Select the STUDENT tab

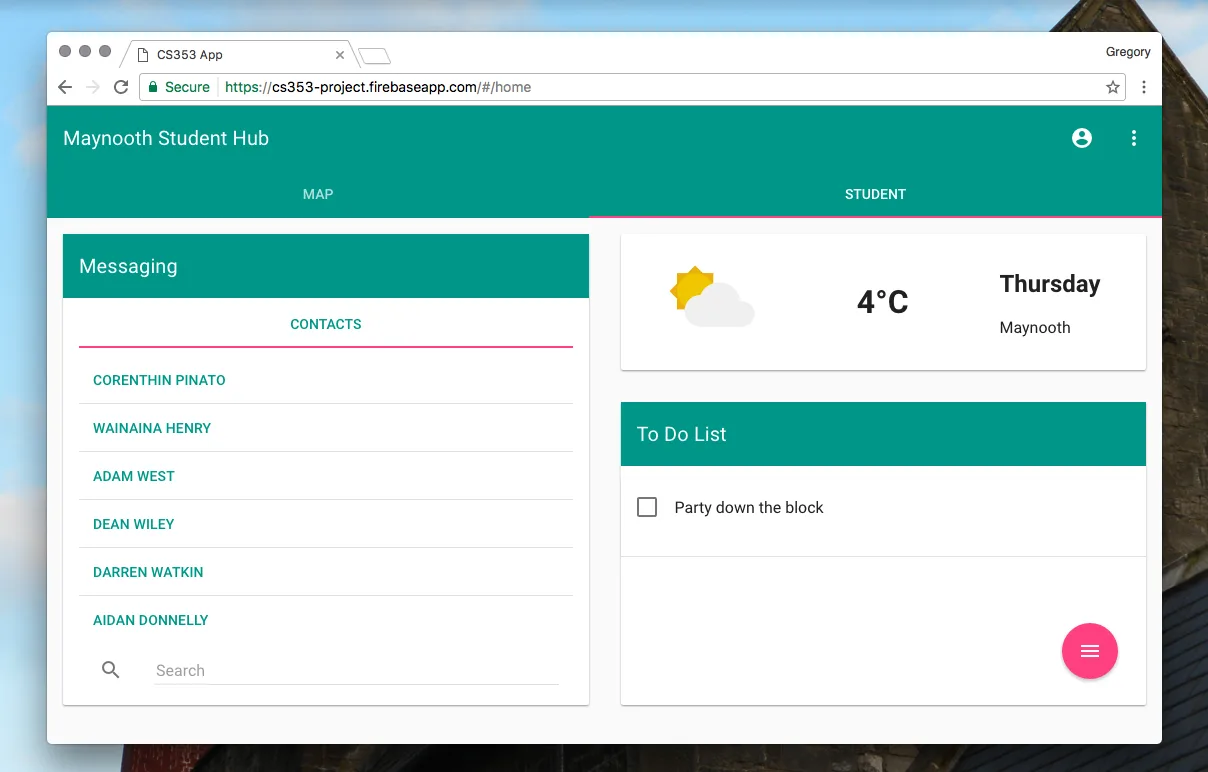click(x=875, y=194)
